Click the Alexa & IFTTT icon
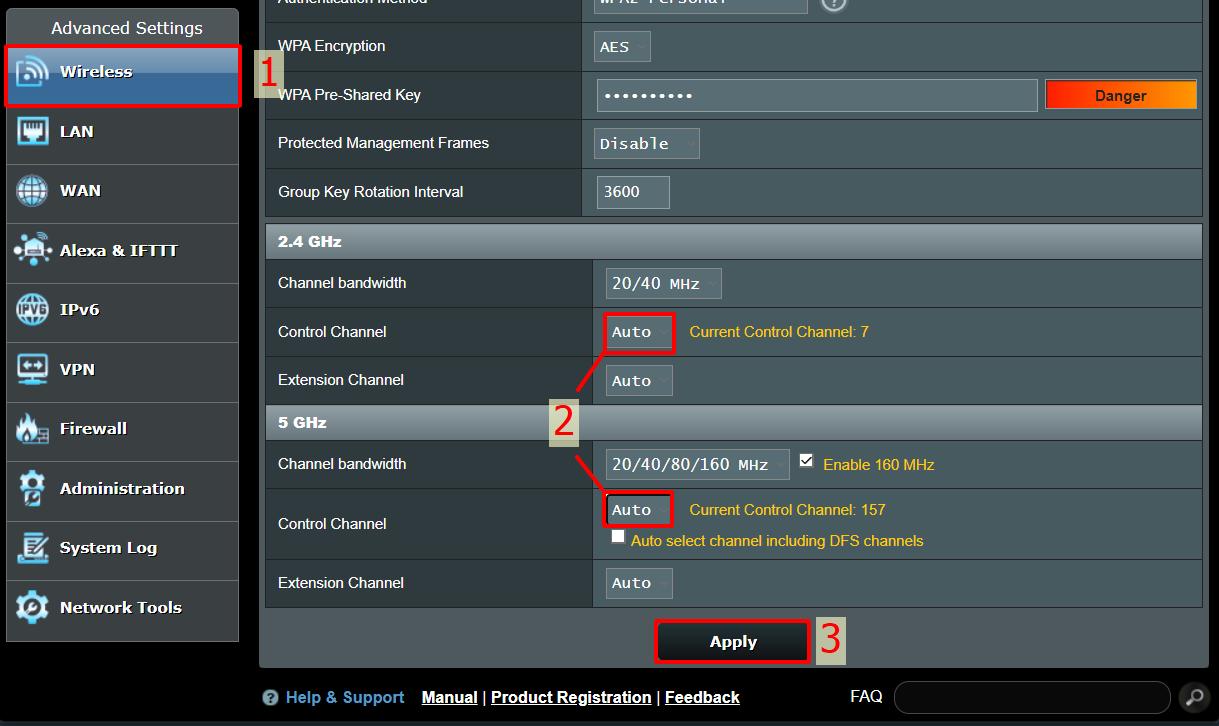Image resolution: width=1219 pixels, height=726 pixels. [32, 250]
